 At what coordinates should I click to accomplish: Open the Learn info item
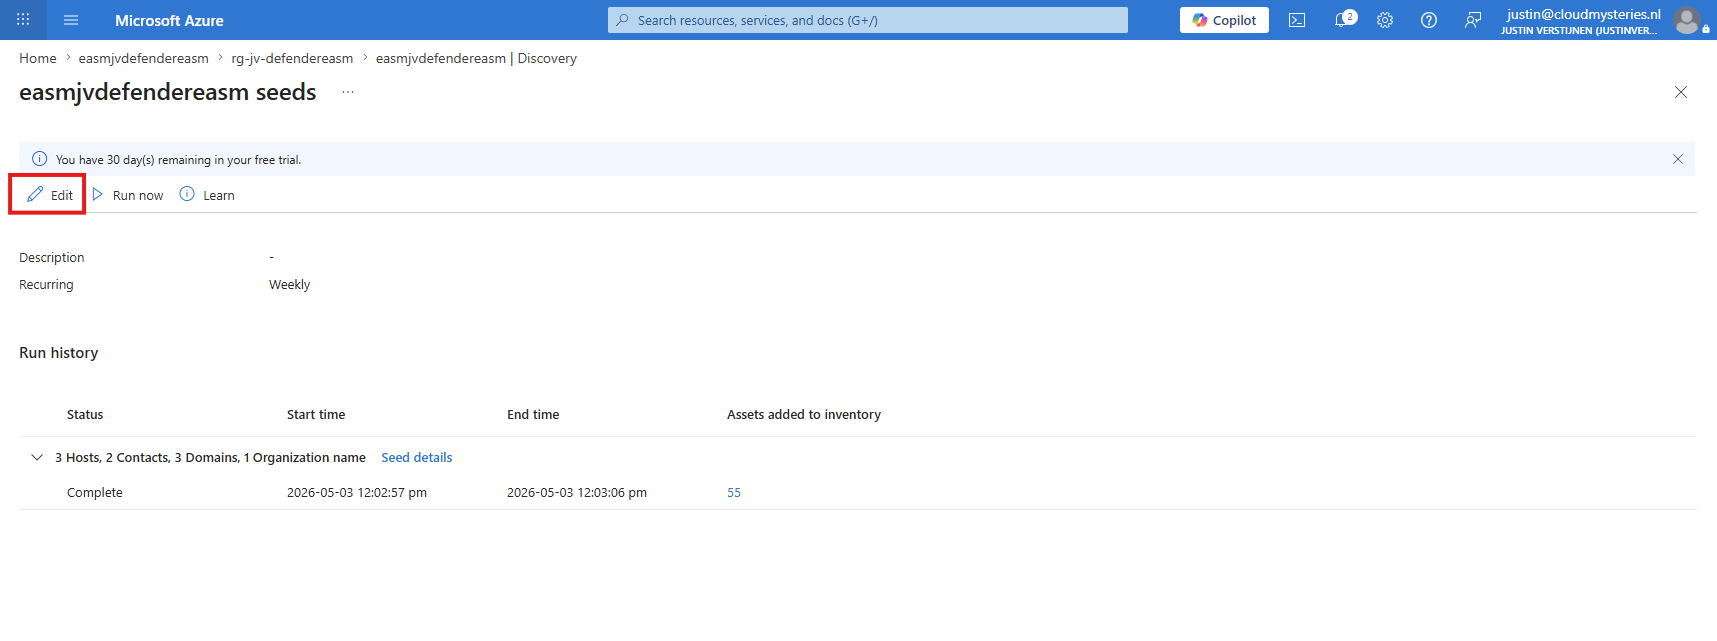tap(207, 195)
